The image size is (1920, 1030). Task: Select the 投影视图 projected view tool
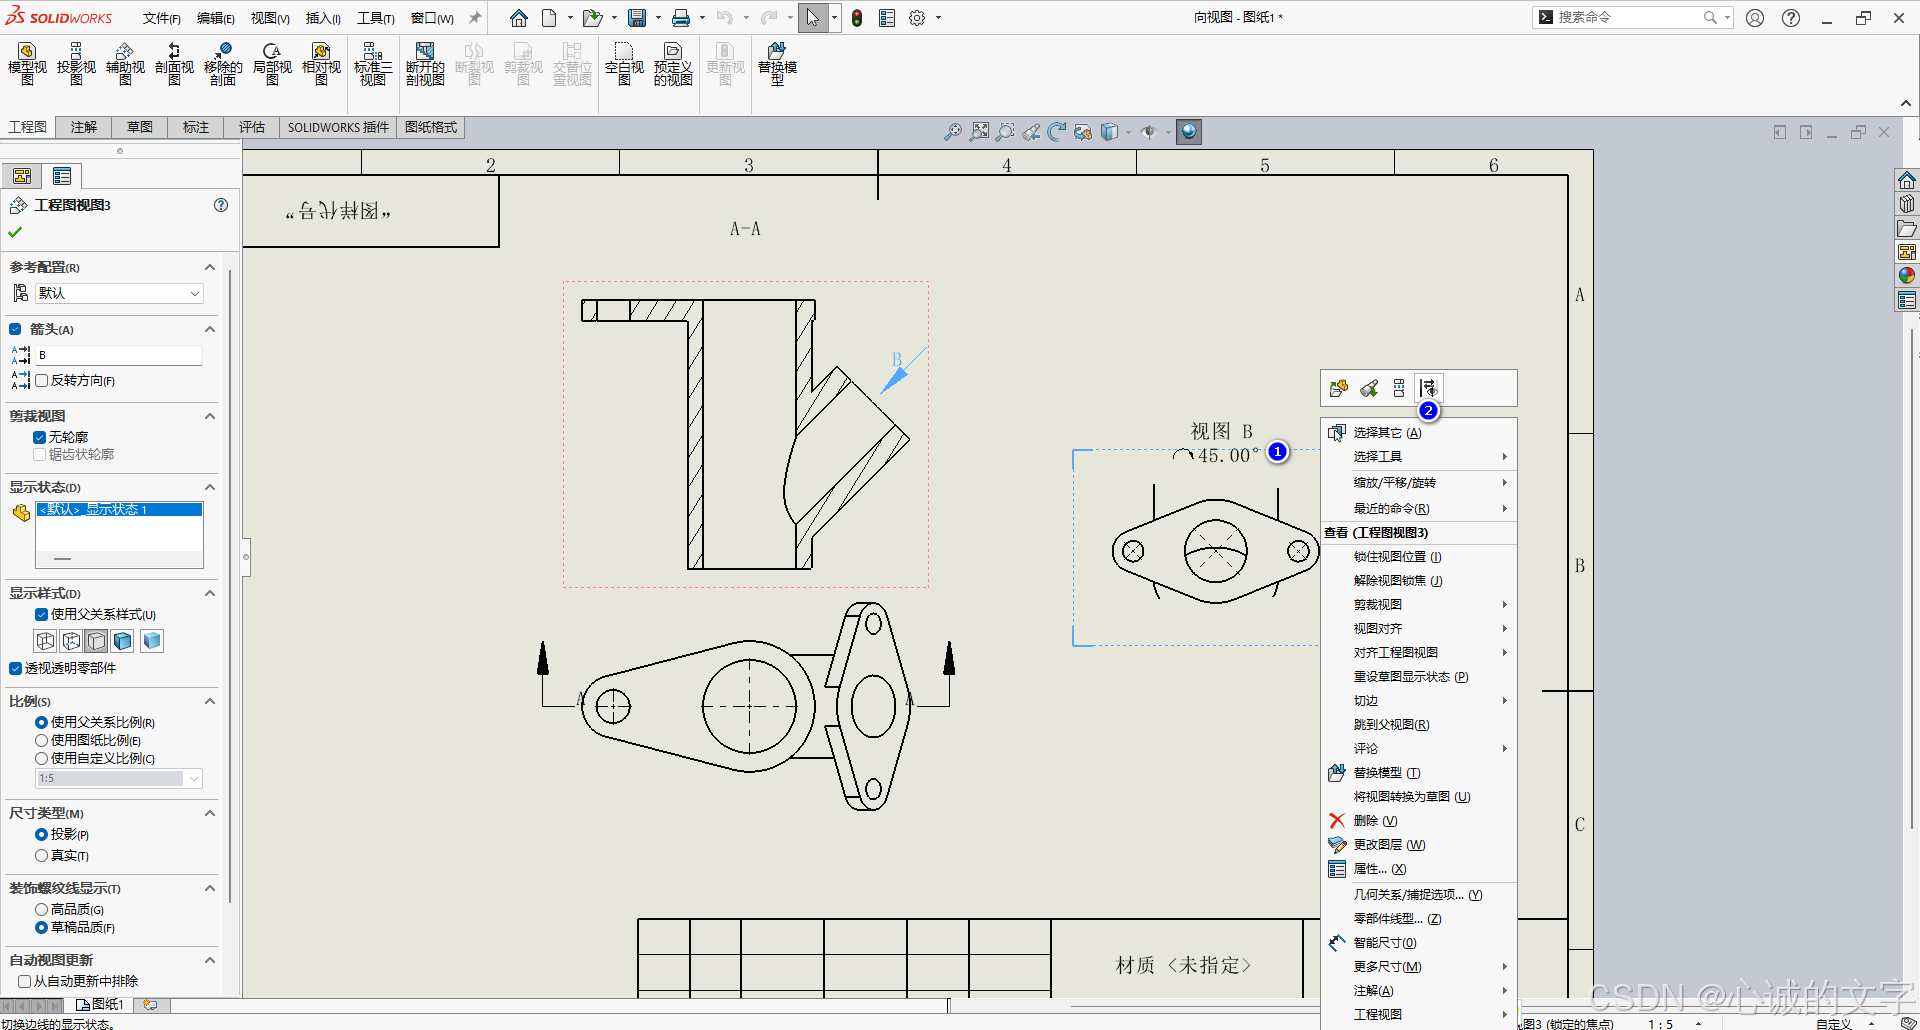[x=76, y=64]
